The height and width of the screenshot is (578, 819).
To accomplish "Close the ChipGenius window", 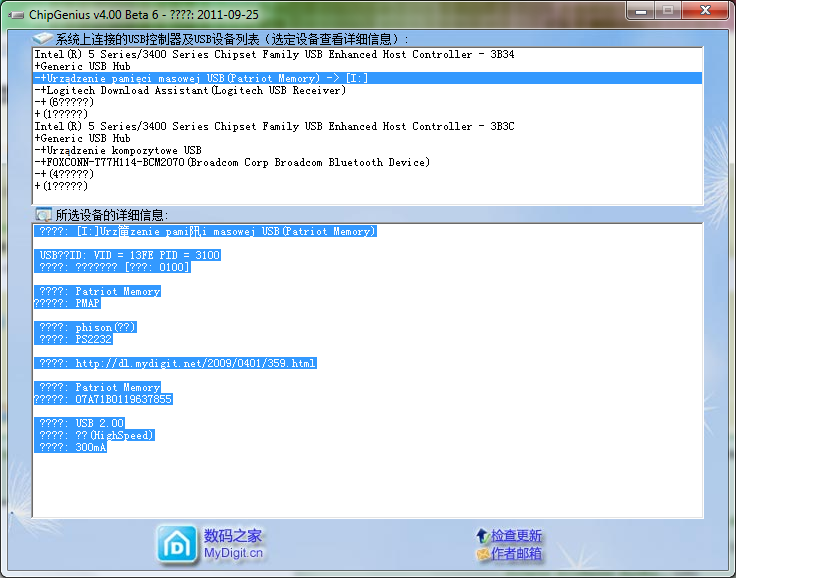I will coord(705,10).
